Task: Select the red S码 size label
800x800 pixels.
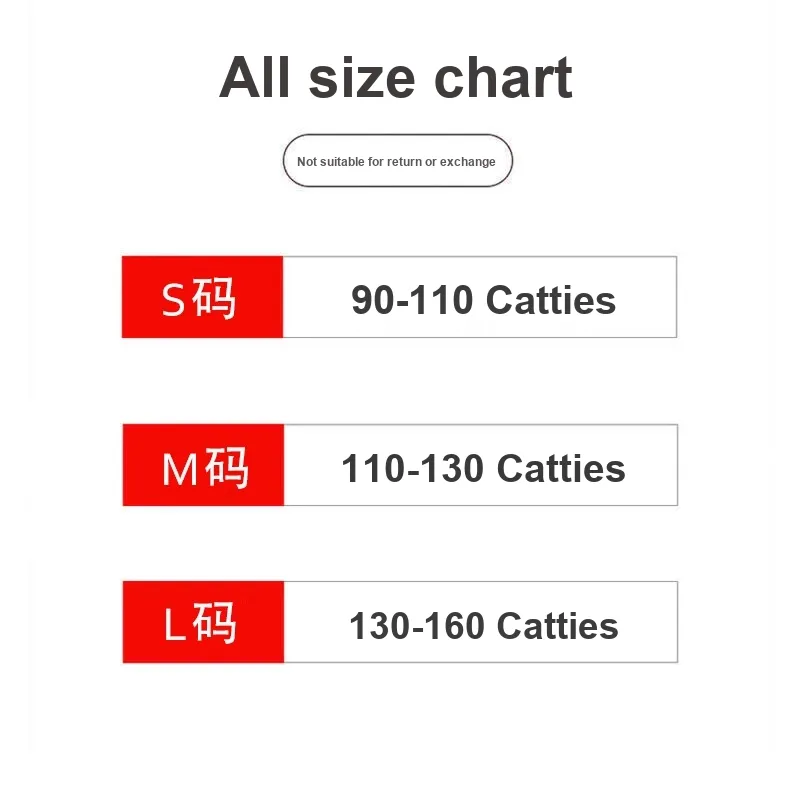Action: (x=203, y=297)
